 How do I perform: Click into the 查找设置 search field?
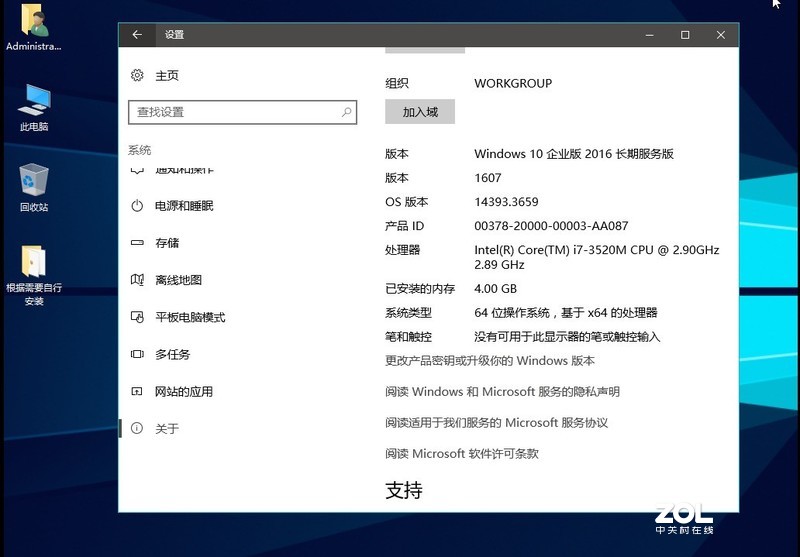(242, 112)
